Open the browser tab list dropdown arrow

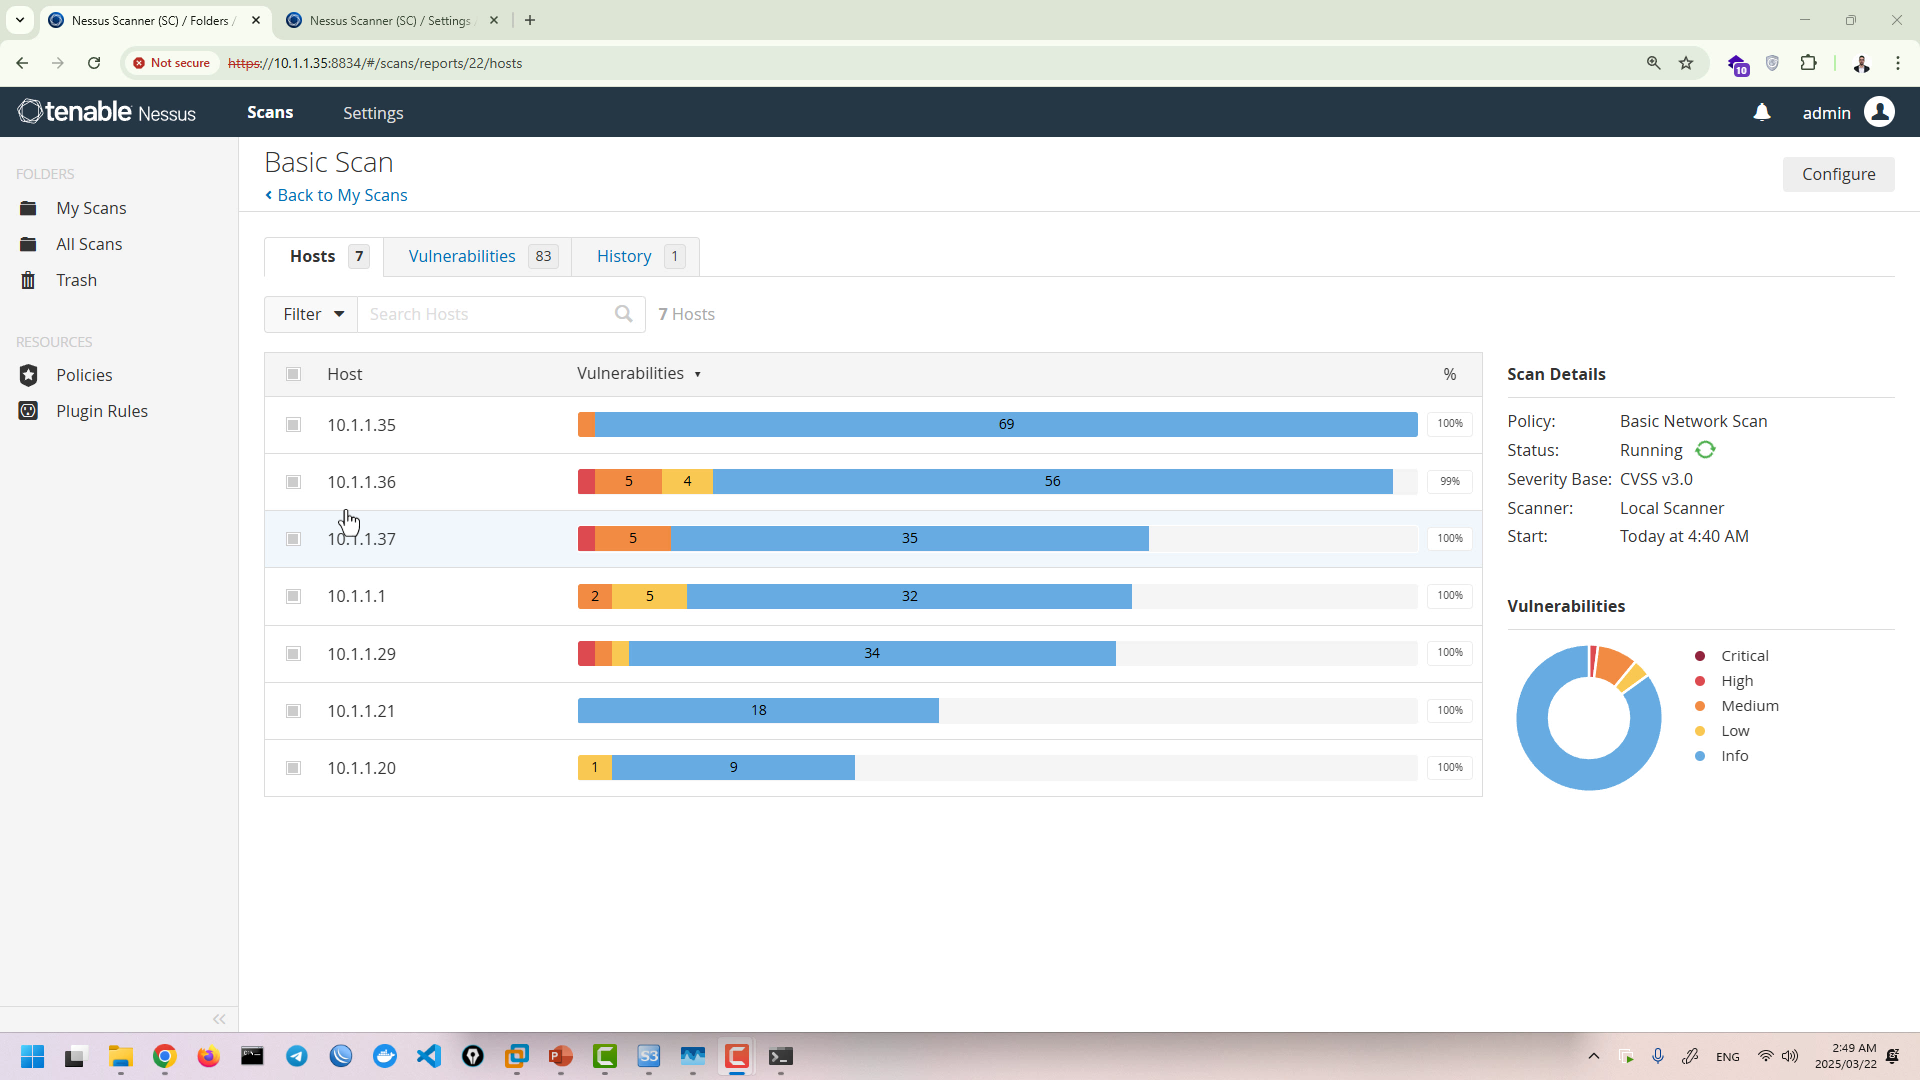[x=19, y=20]
